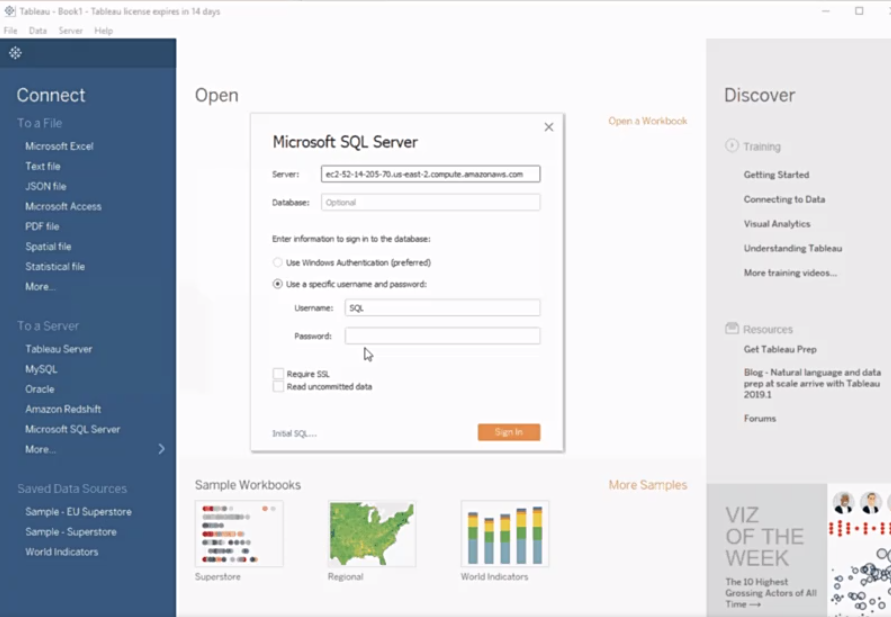Connect to a PDF file
891x617 pixels.
[x=42, y=226]
